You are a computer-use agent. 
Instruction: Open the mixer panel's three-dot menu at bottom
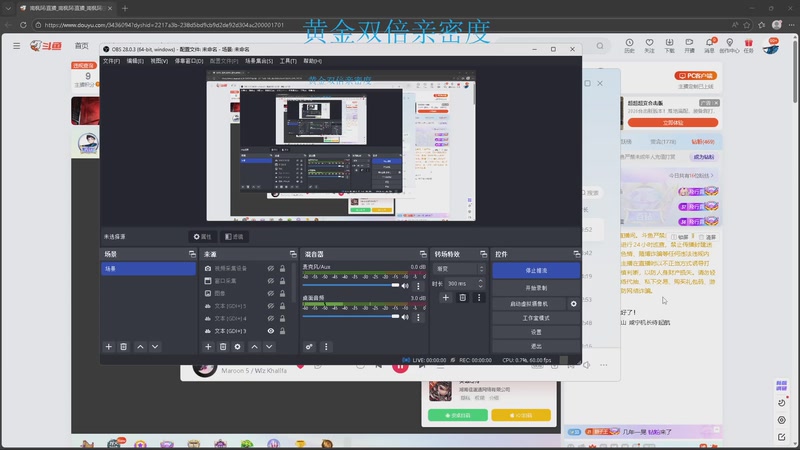pyautogui.click(x=326, y=347)
